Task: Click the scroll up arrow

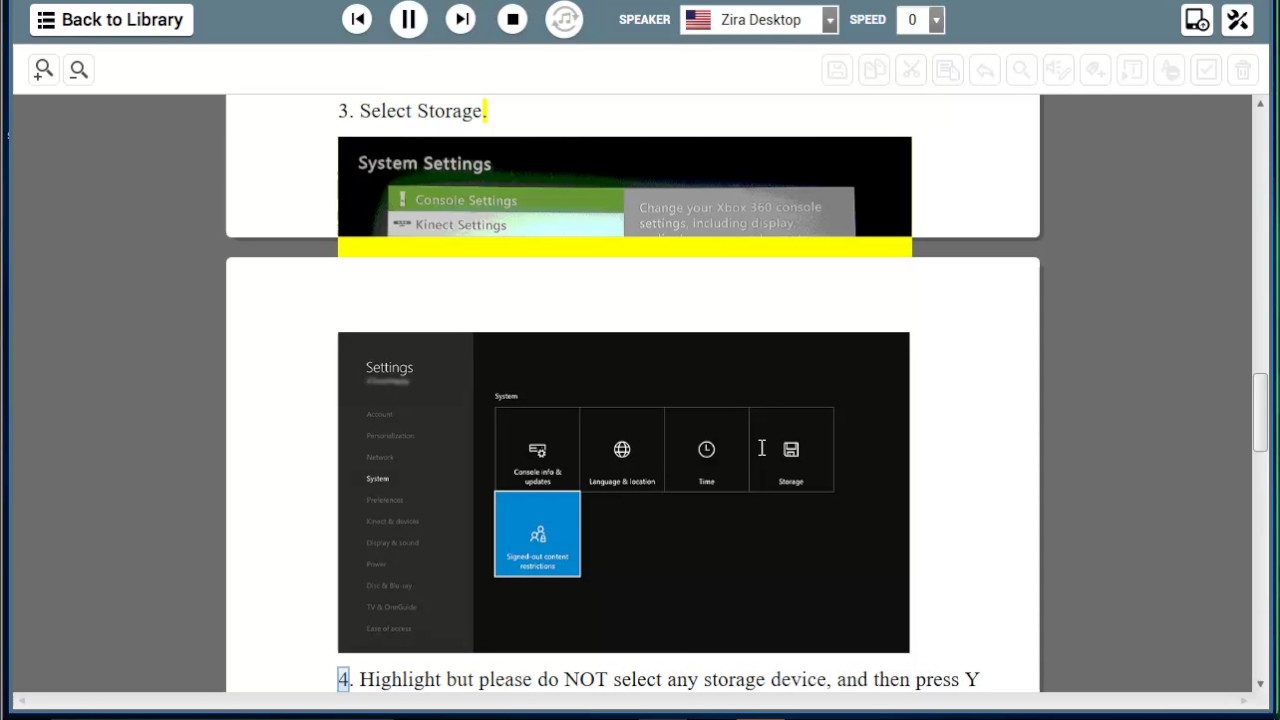Action: pyautogui.click(x=1260, y=103)
